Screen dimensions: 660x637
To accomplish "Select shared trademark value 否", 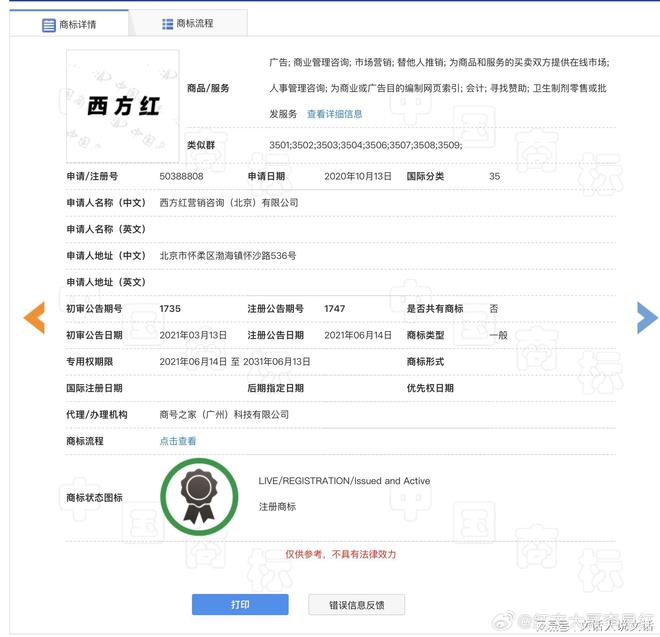I will [x=494, y=309].
